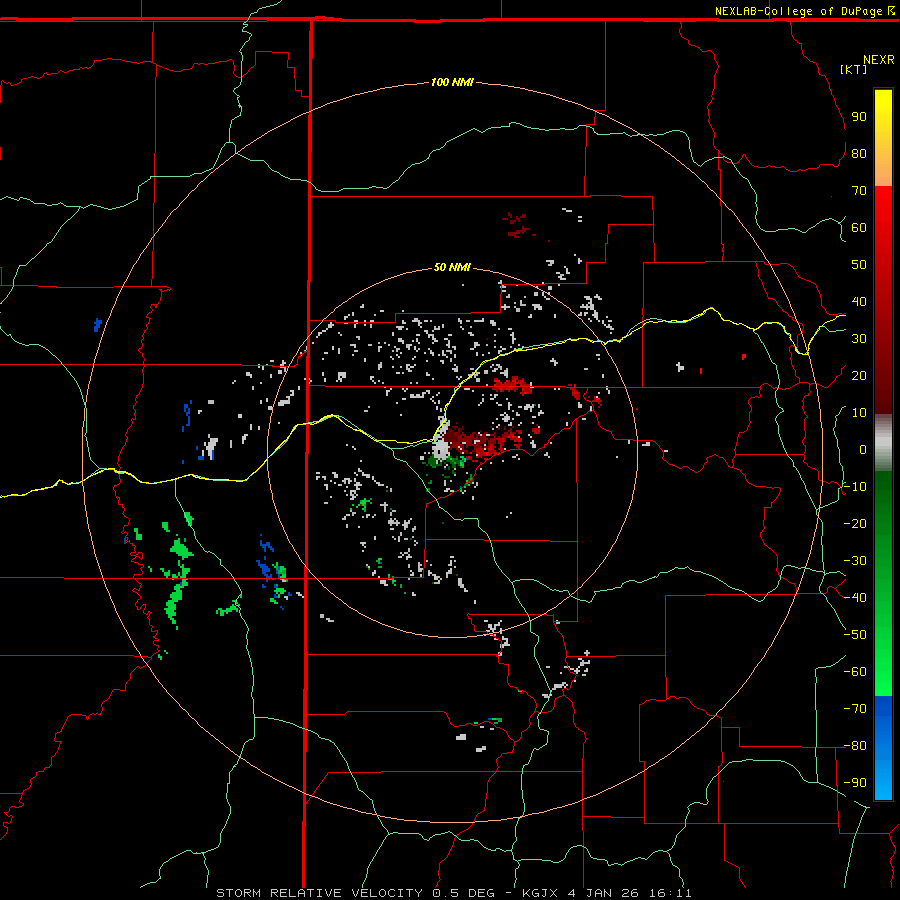Click the NEXR label above the scale
The image size is (900, 900).
point(878,60)
